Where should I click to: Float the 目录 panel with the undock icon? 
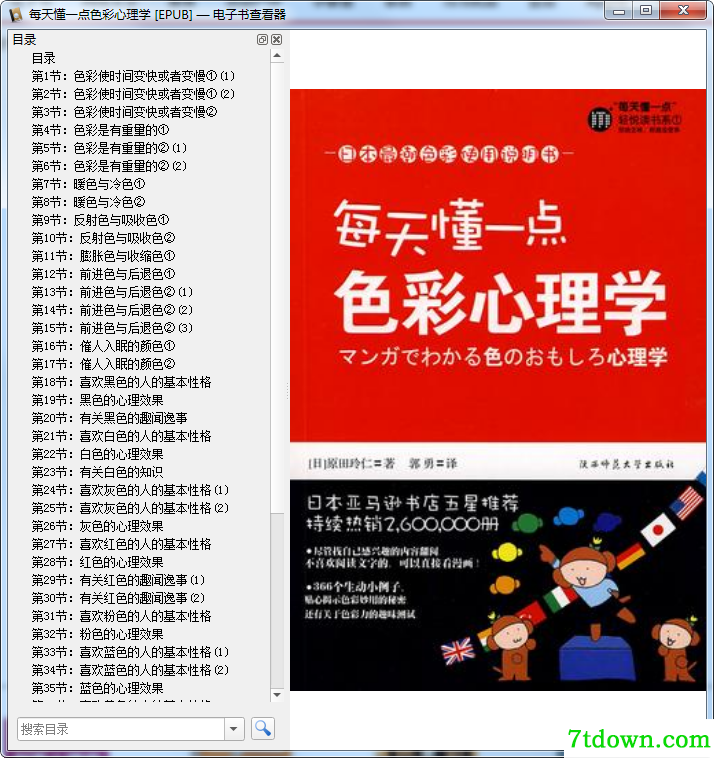pos(262,40)
